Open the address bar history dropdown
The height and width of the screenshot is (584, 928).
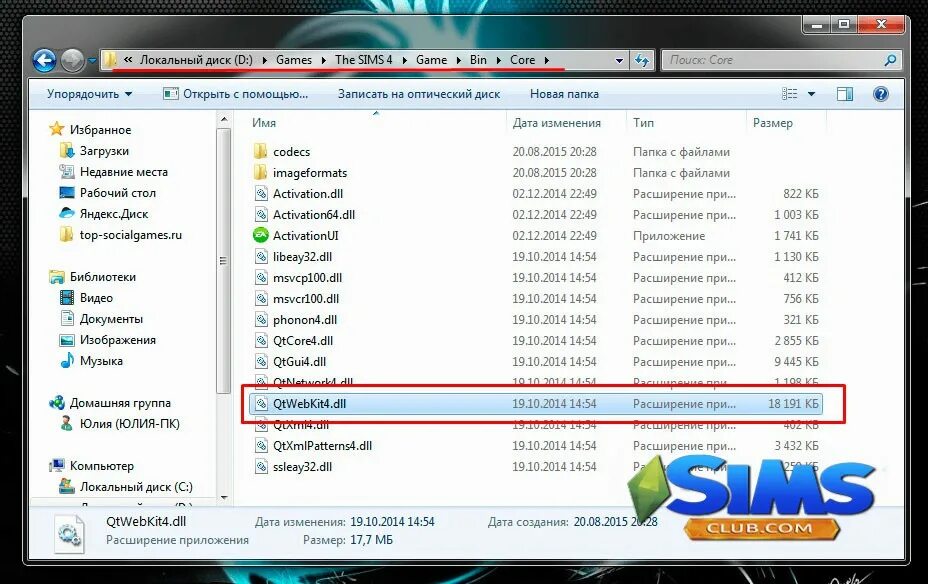tap(619, 60)
